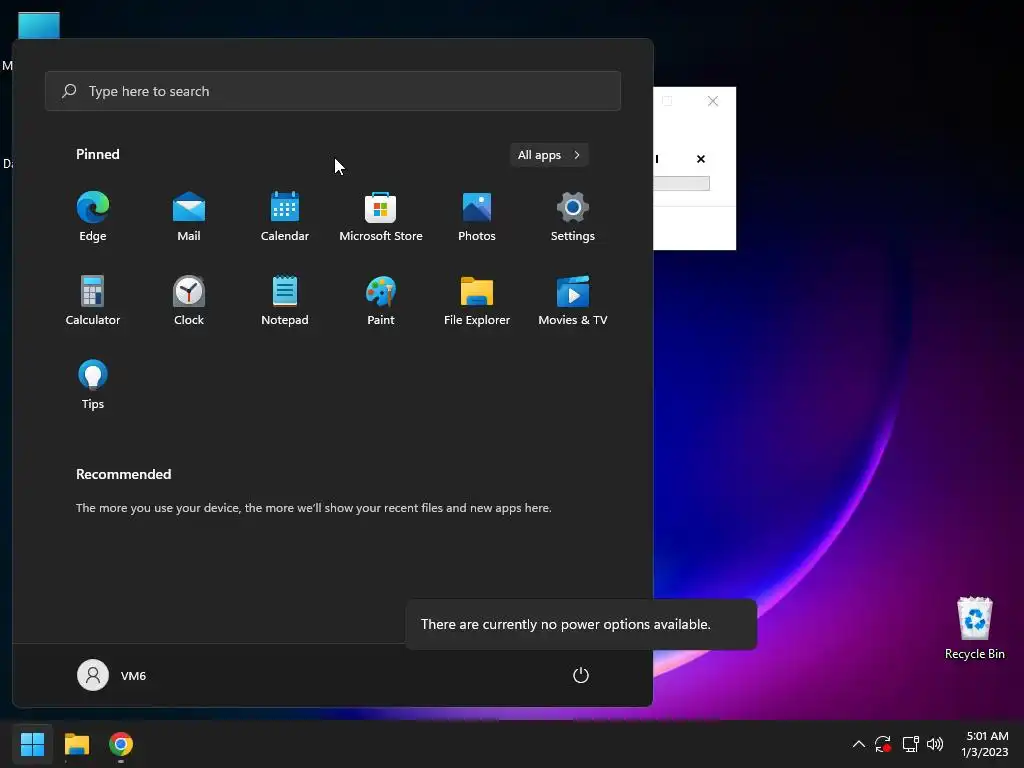Focus the Type here to search box

point(333,91)
